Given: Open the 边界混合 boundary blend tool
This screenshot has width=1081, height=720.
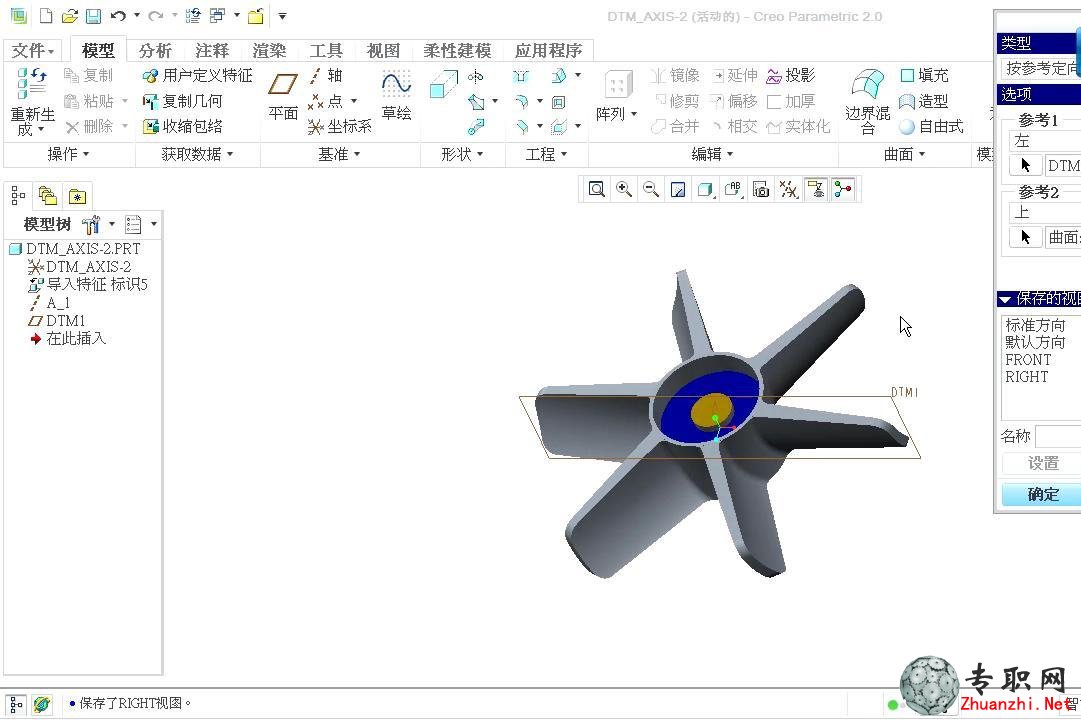Looking at the screenshot, I should click(x=867, y=101).
